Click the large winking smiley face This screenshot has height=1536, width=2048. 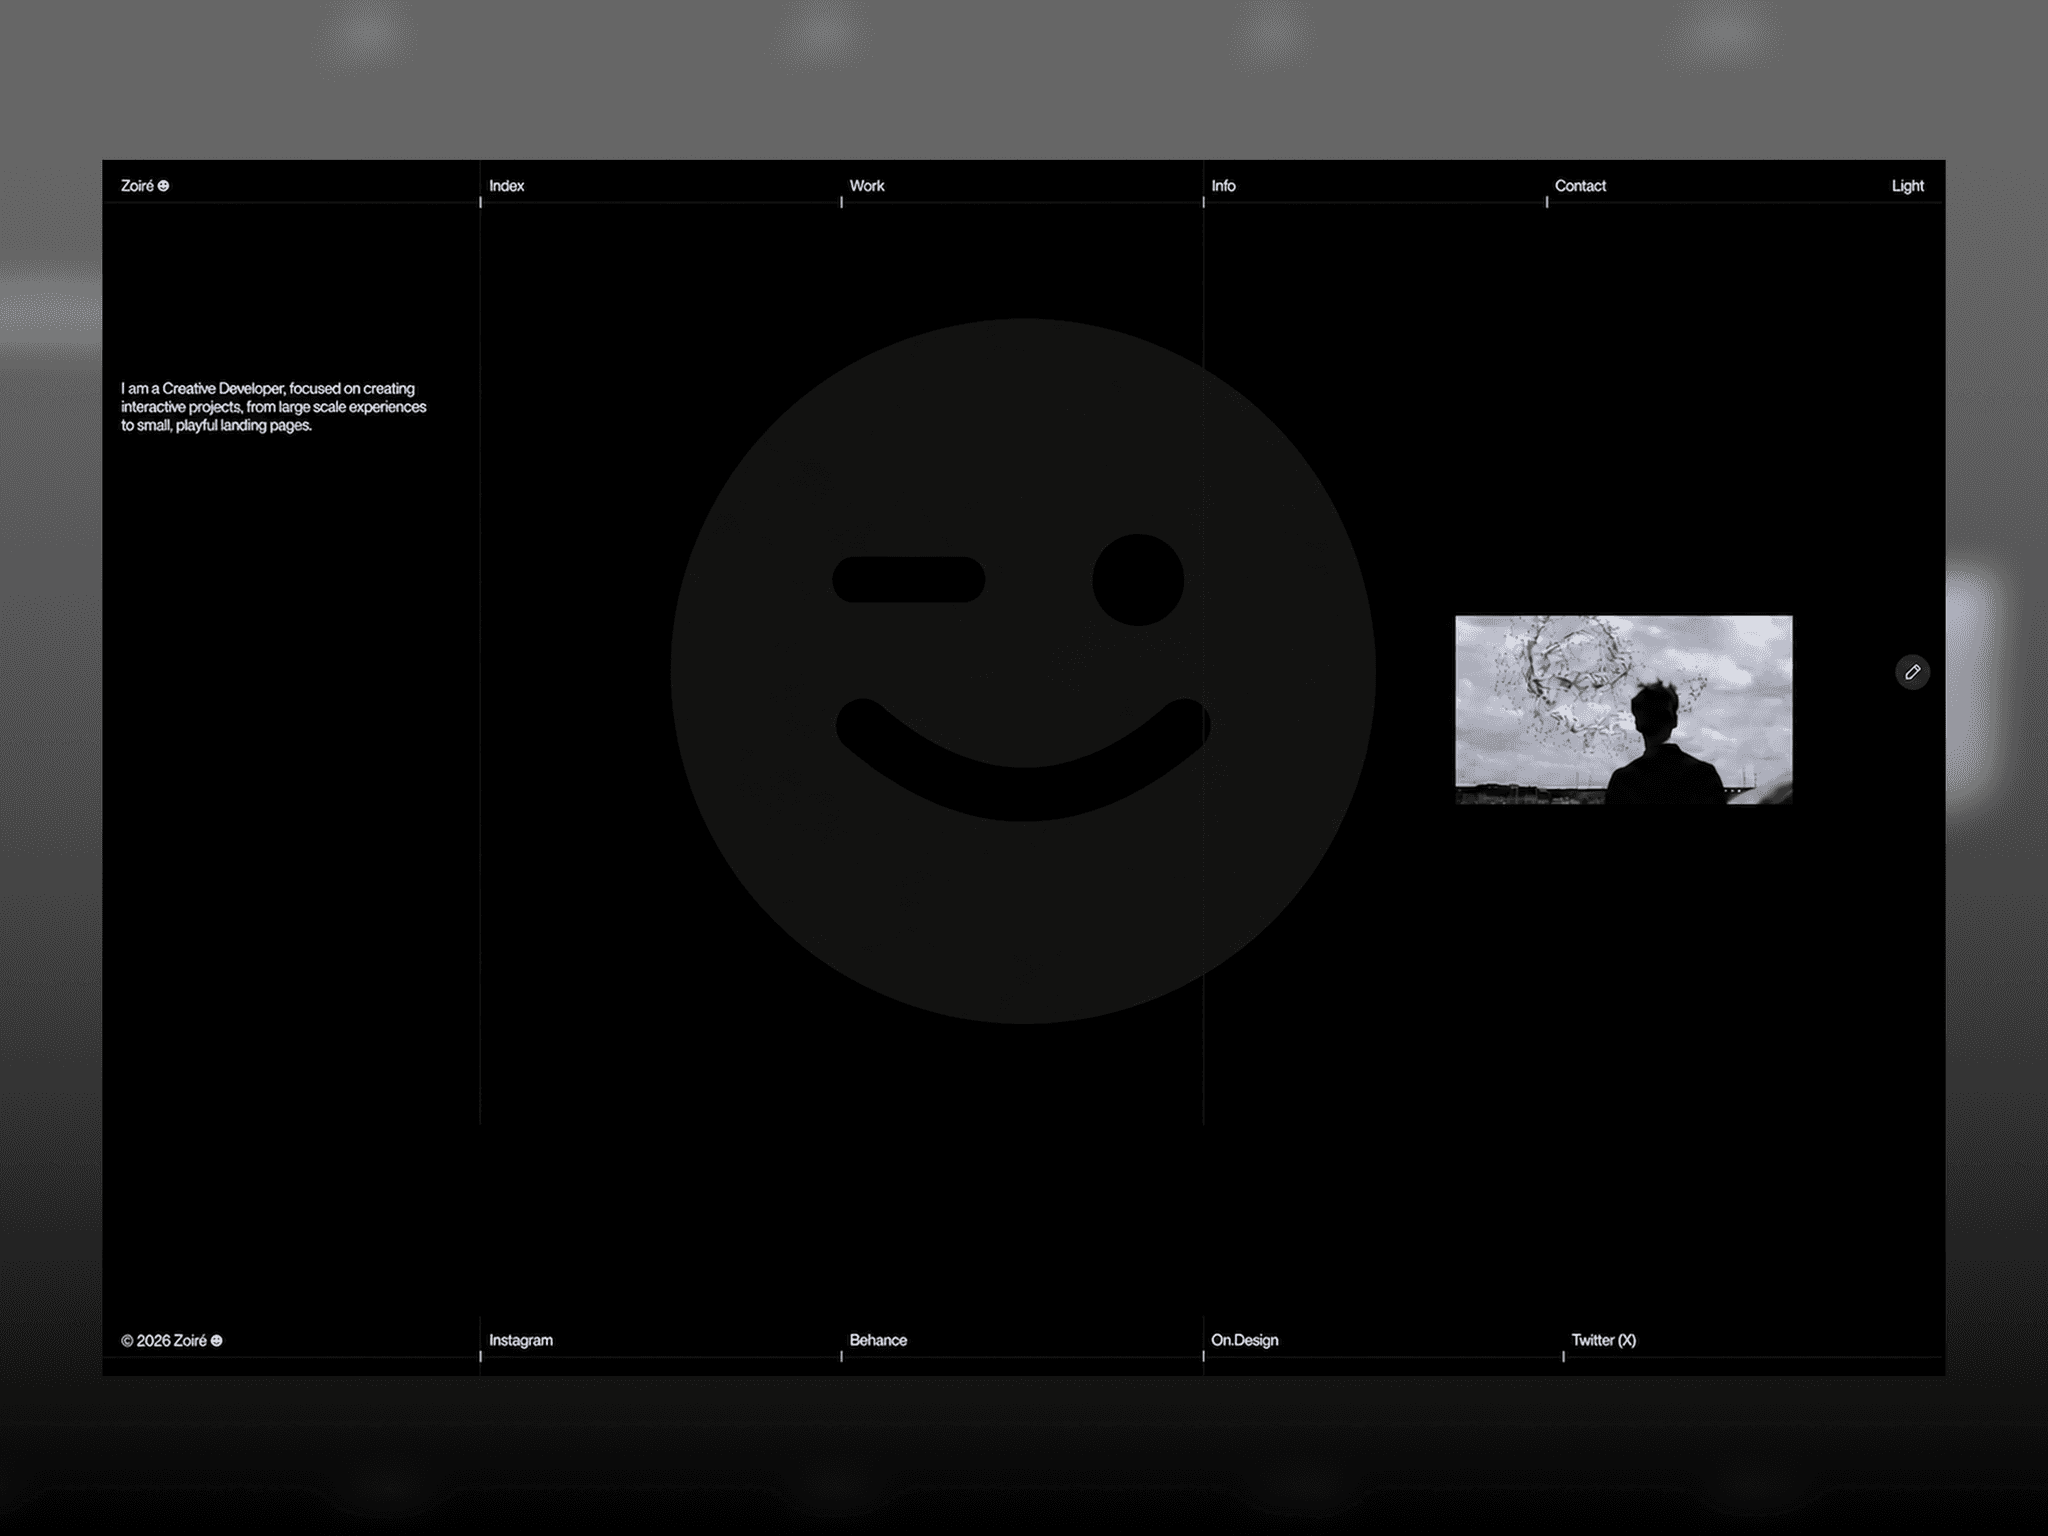point(1023,671)
